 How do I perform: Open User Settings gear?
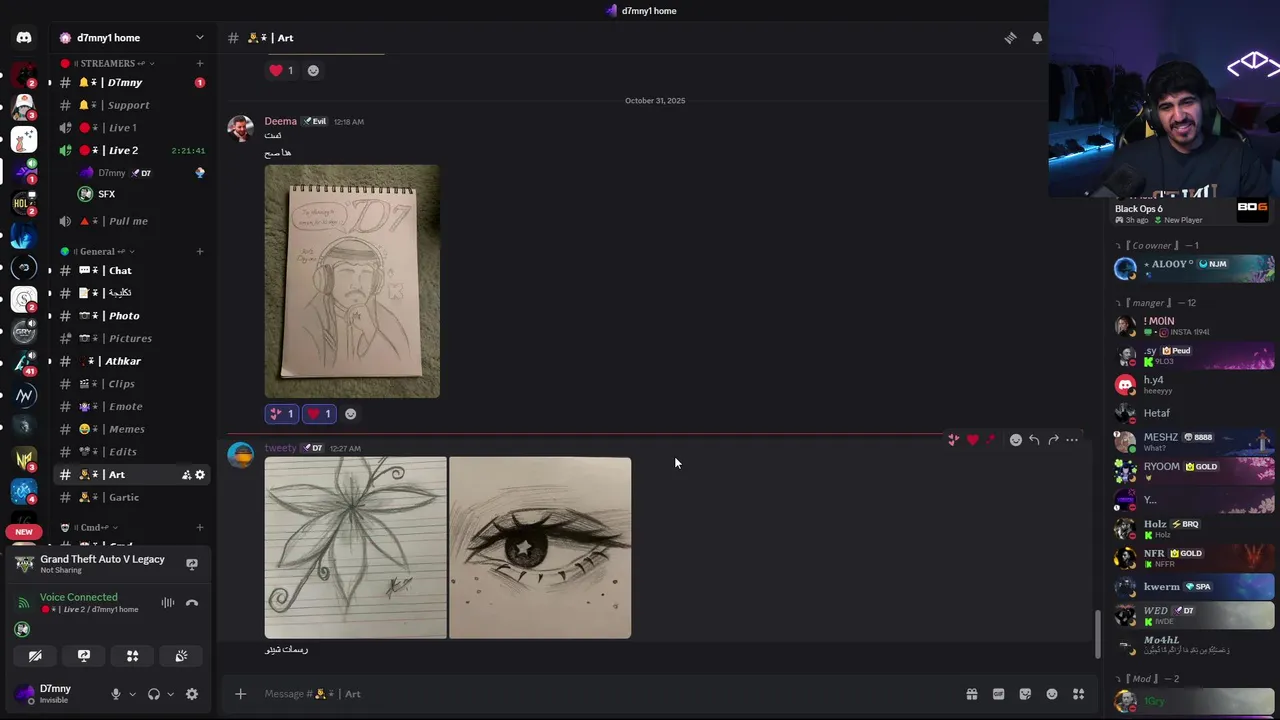(192, 694)
